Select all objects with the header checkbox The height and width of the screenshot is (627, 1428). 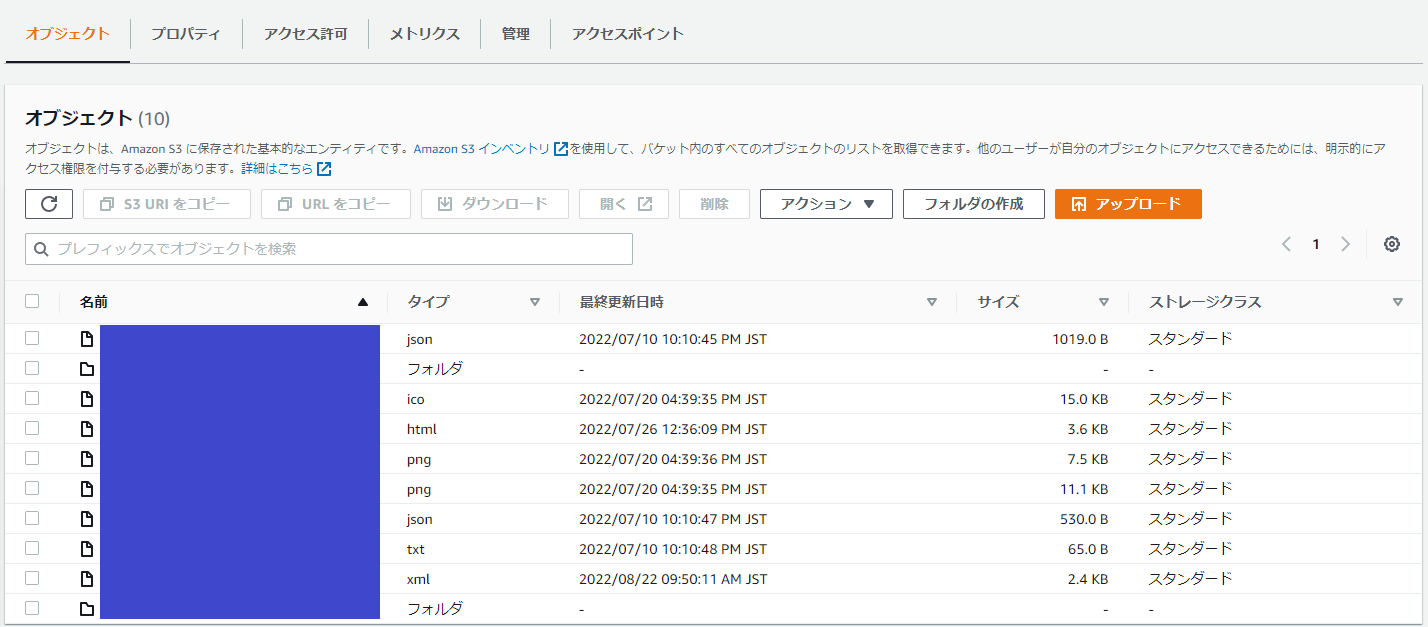point(33,300)
